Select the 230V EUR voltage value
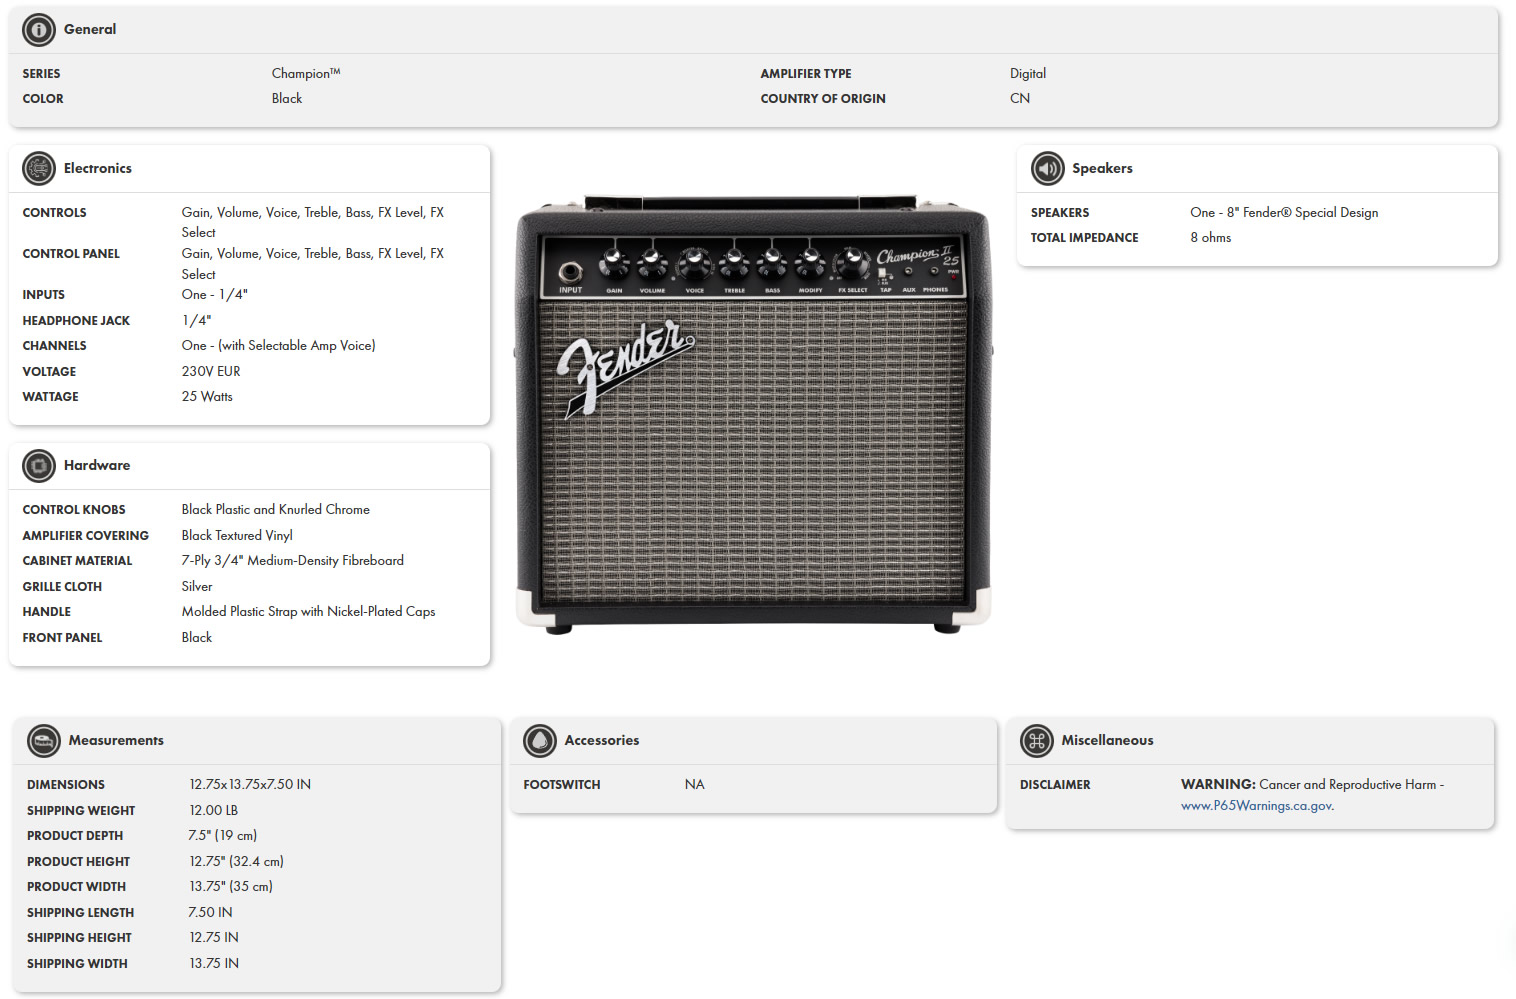This screenshot has height=999, width=1516. (211, 372)
